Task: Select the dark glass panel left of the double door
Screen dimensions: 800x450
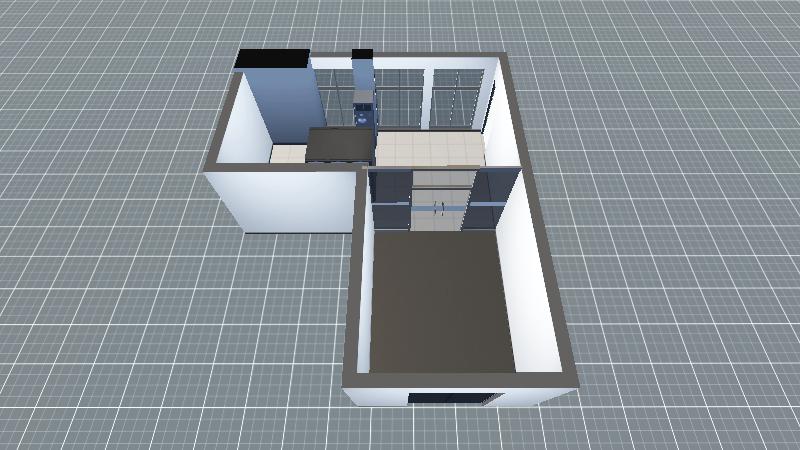Action: point(390,198)
